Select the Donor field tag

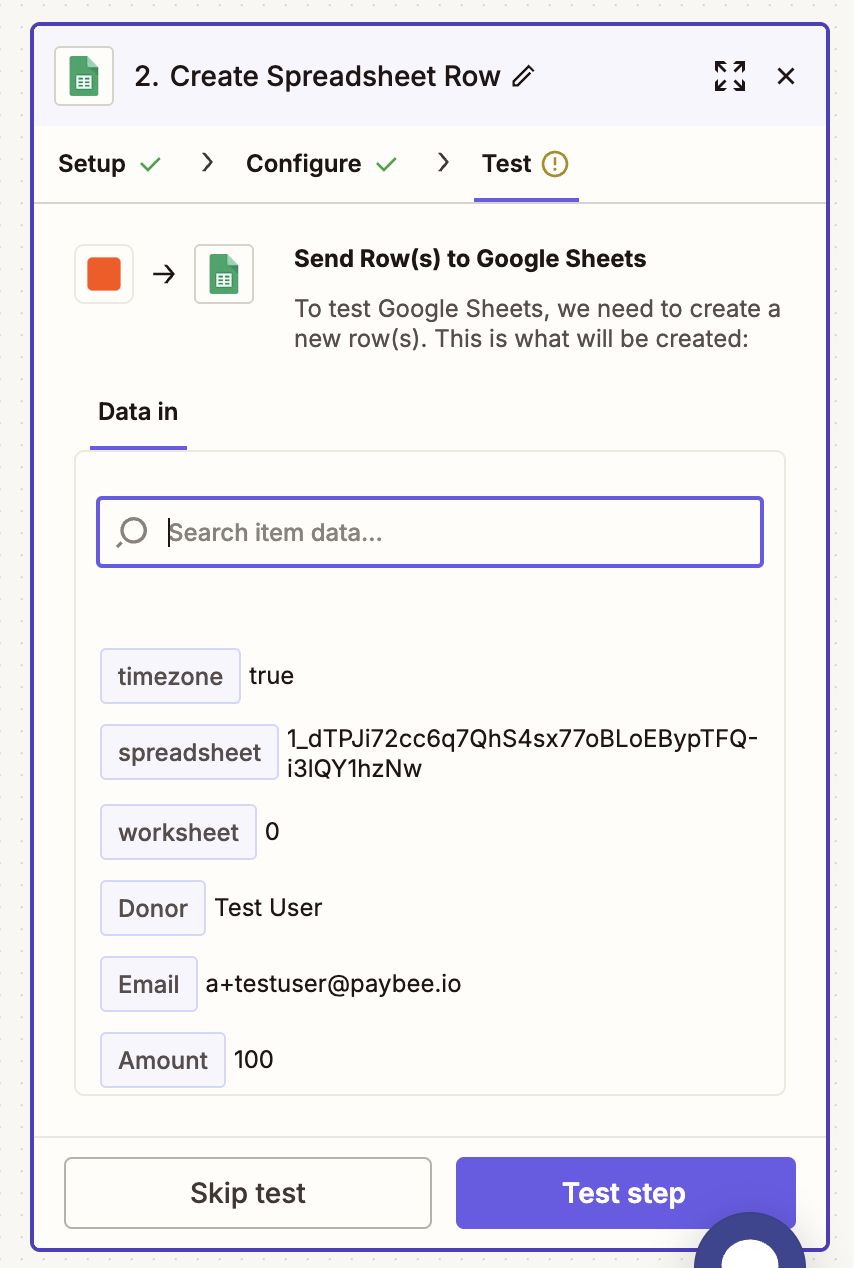click(153, 908)
